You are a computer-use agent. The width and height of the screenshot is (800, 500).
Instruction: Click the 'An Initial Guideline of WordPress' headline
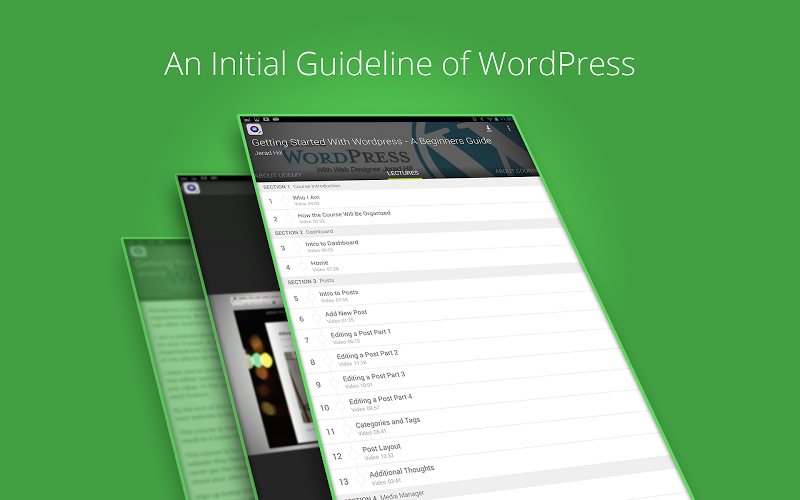click(x=399, y=64)
